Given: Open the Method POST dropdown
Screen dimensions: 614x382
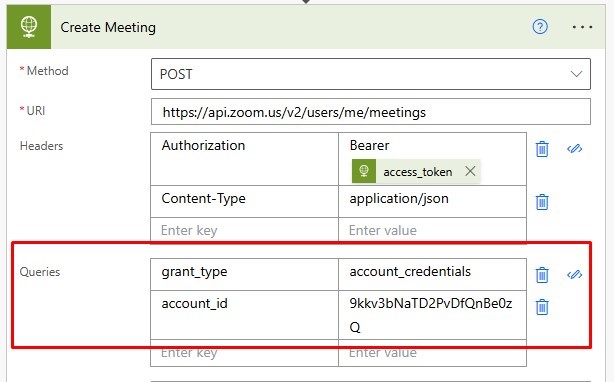Looking at the screenshot, I should tap(370, 74).
